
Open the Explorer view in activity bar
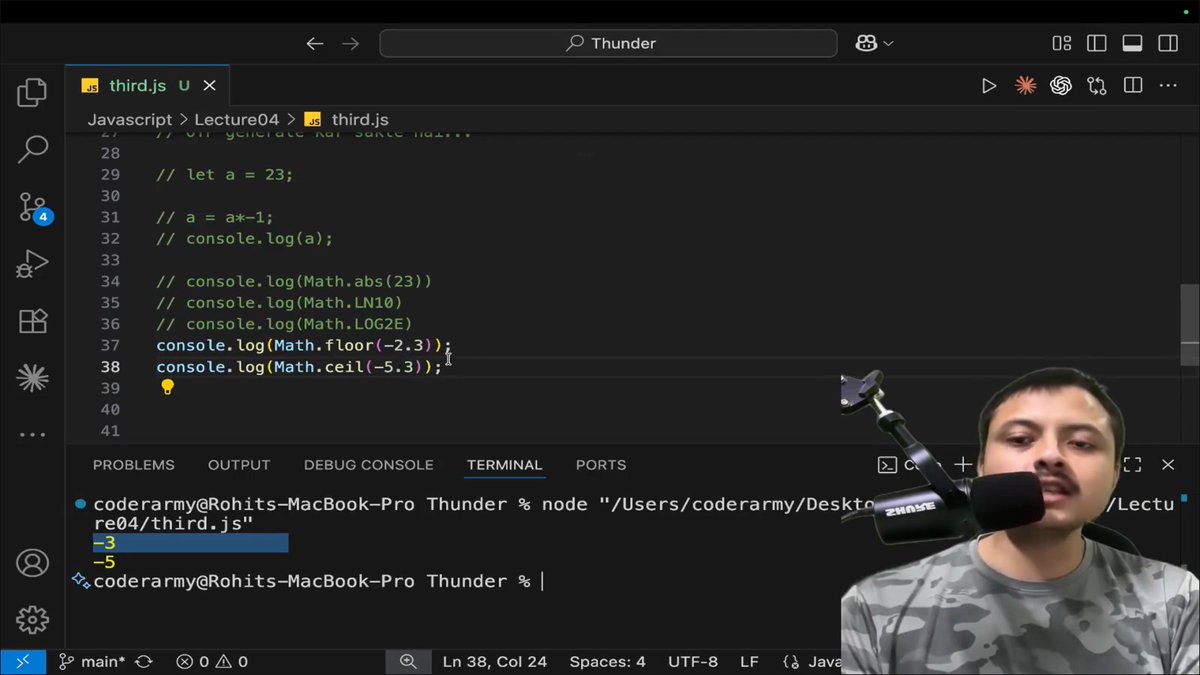[32, 93]
